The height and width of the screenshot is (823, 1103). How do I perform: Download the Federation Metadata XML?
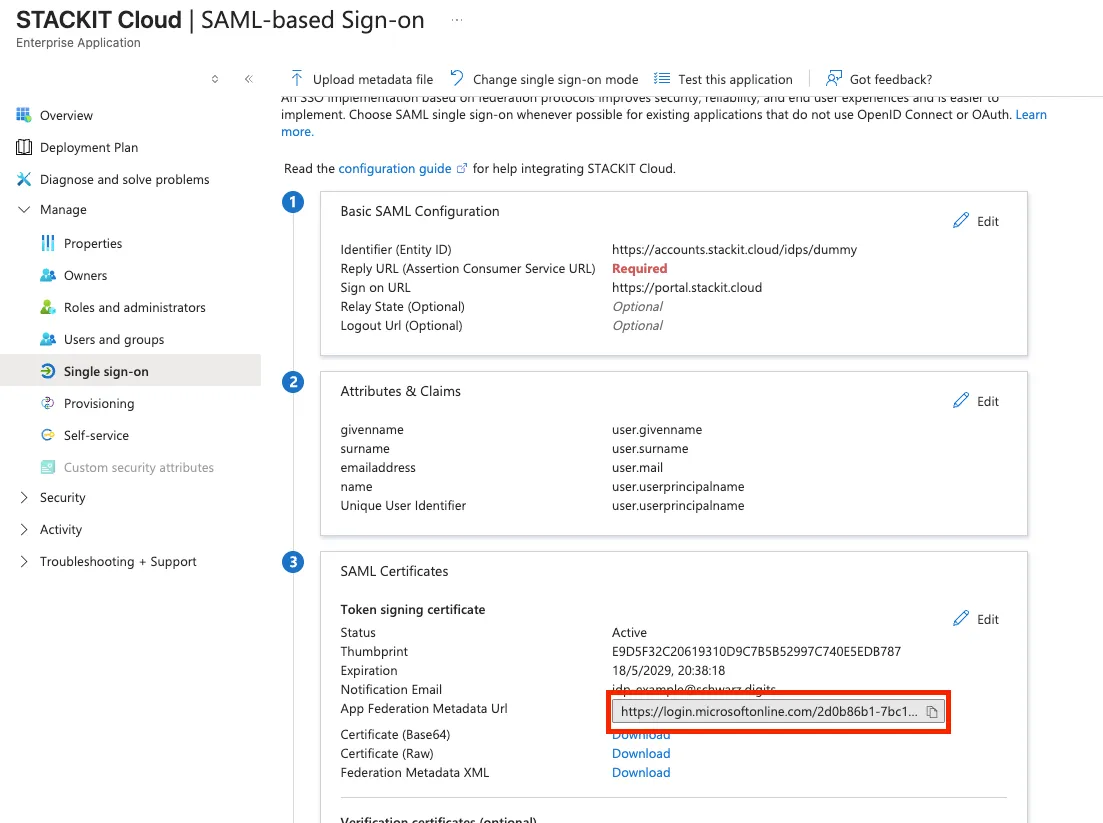point(641,772)
